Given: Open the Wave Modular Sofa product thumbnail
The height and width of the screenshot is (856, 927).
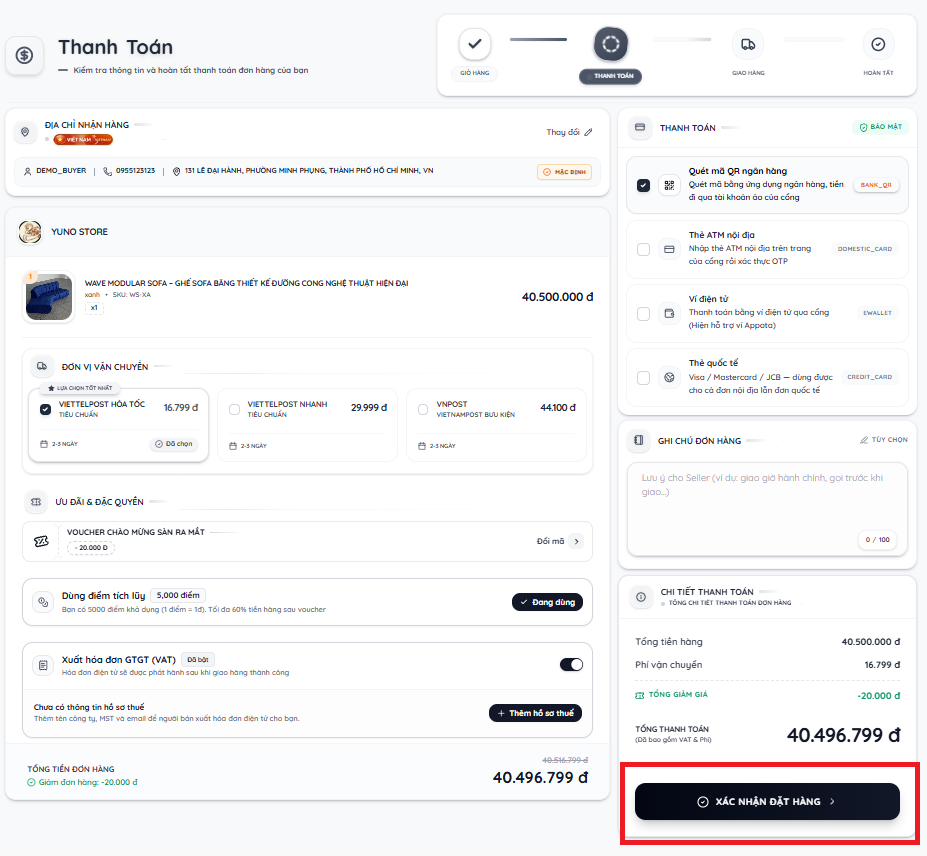Looking at the screenshot, I should [49, 297].
